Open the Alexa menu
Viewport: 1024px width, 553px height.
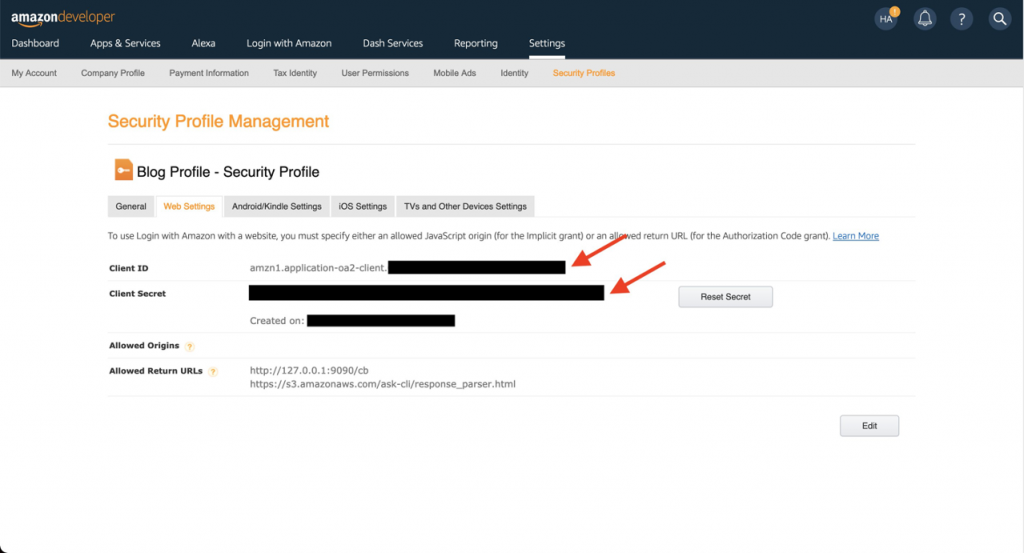(203, 43)
